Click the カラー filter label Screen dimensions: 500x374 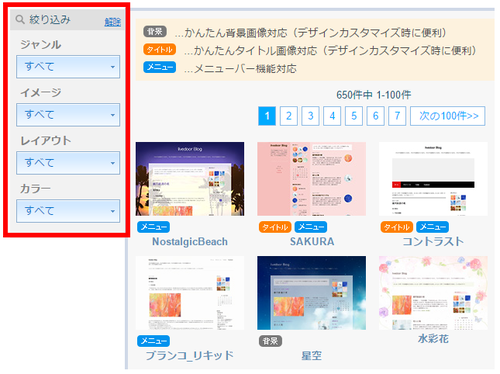click(35, 189)
